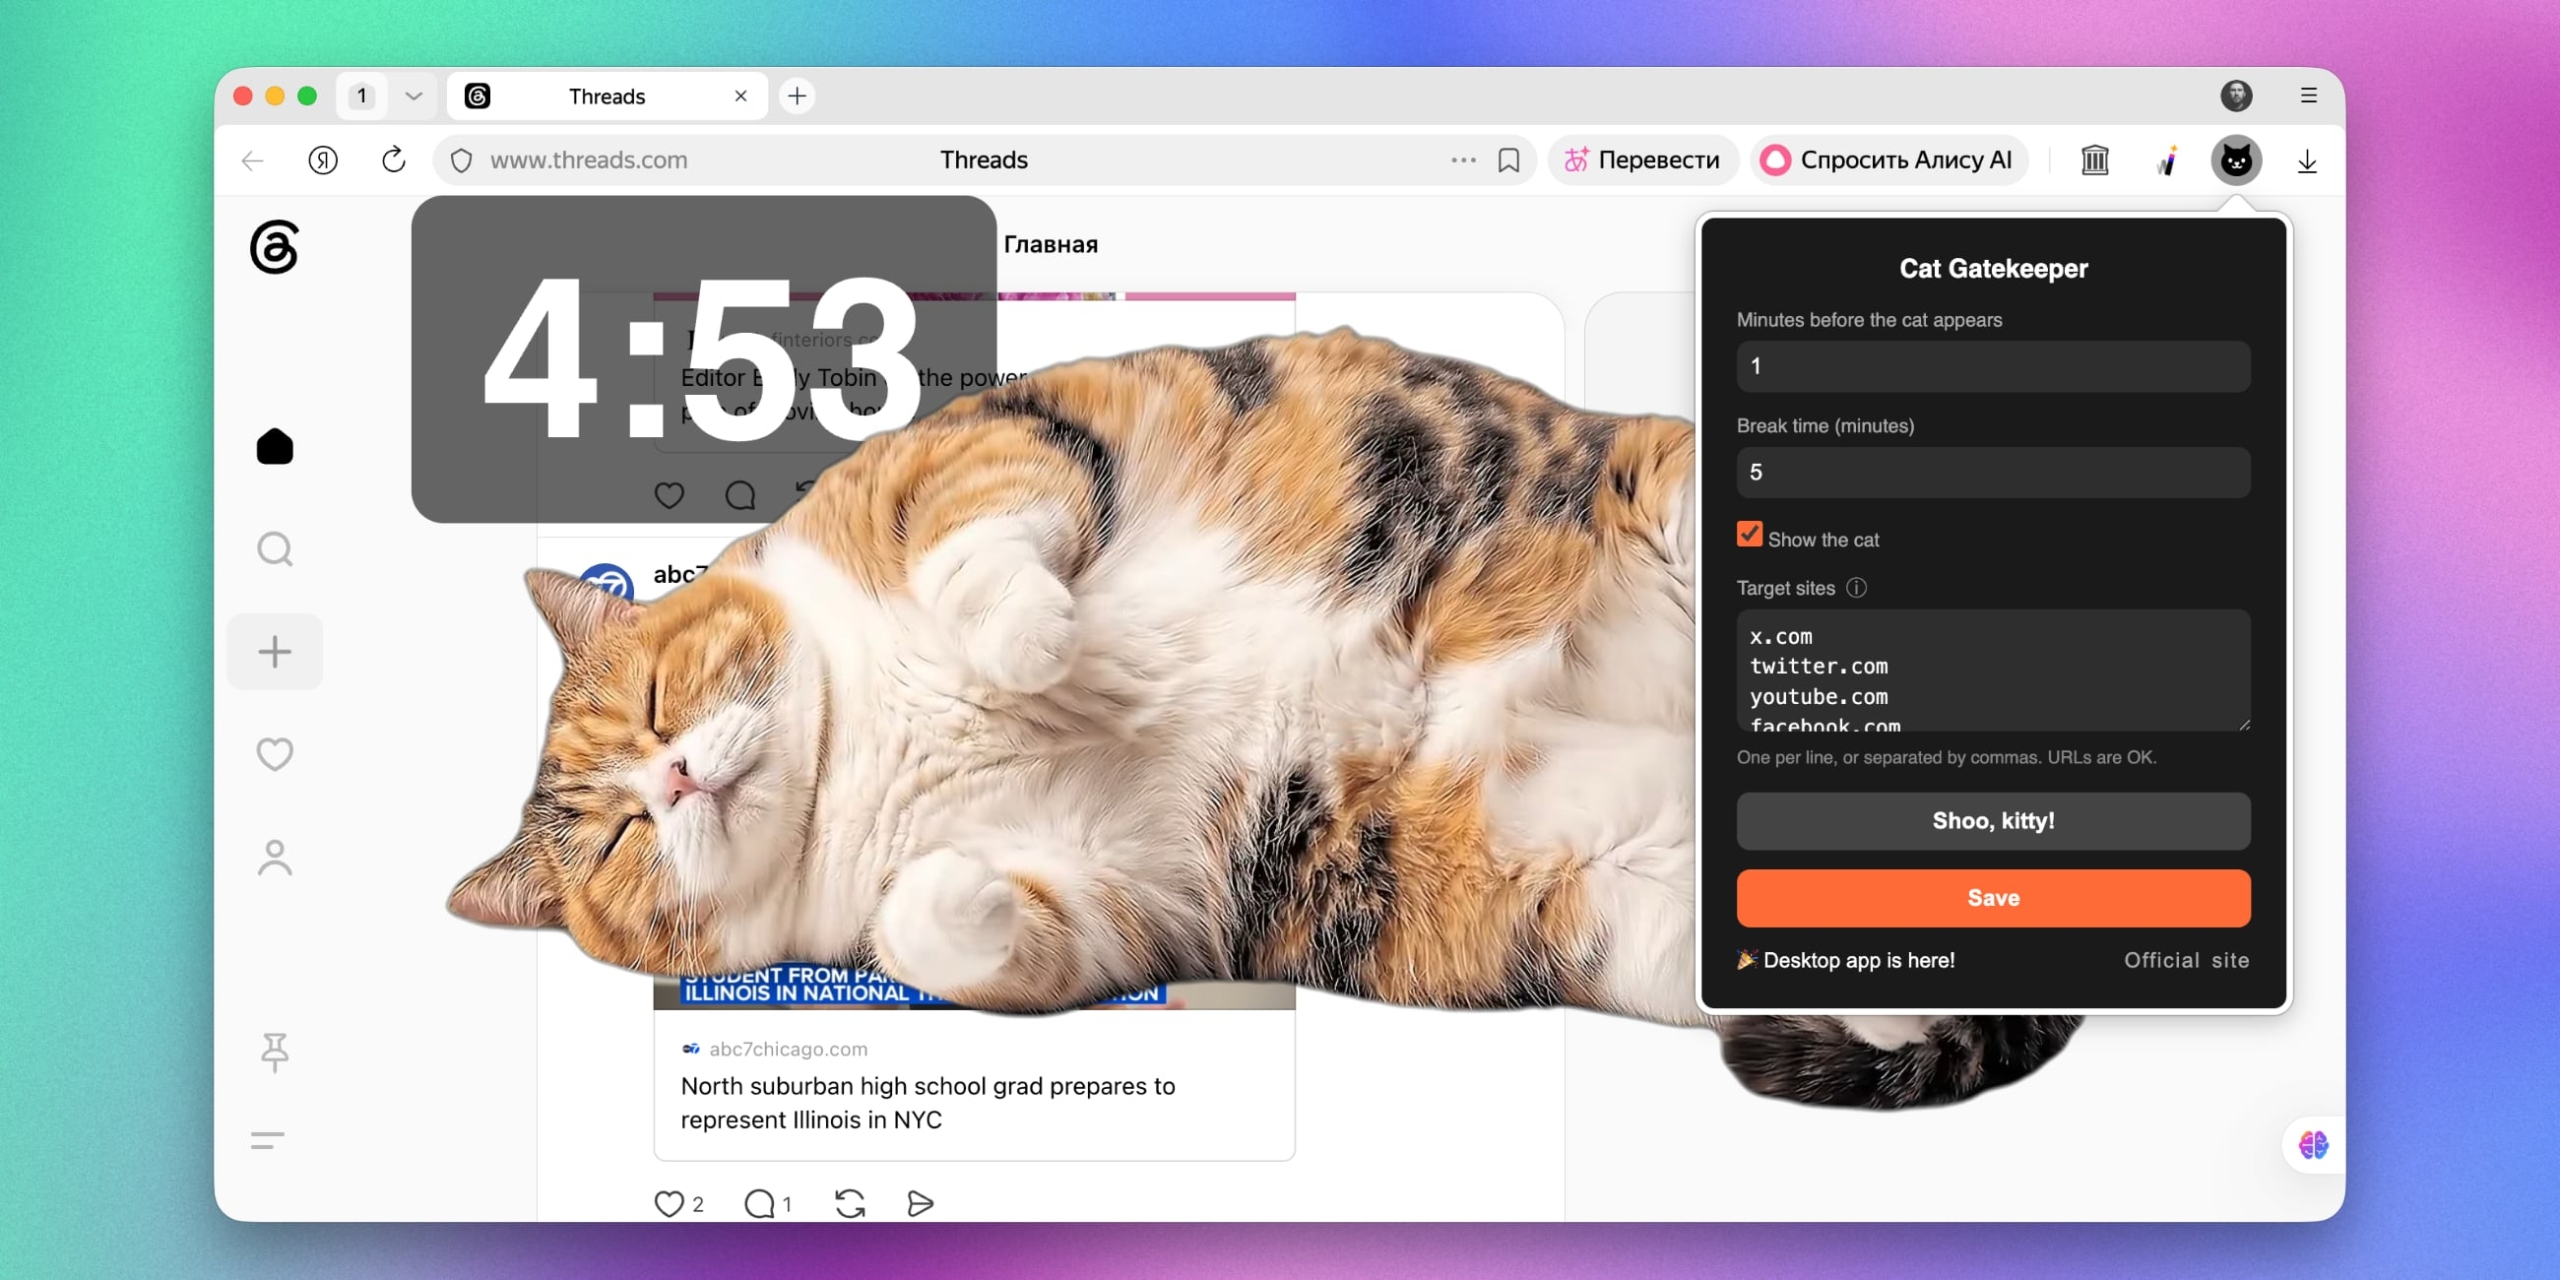
Task: Click the brain assistant floating icon
Action: pos(2313,1145)
